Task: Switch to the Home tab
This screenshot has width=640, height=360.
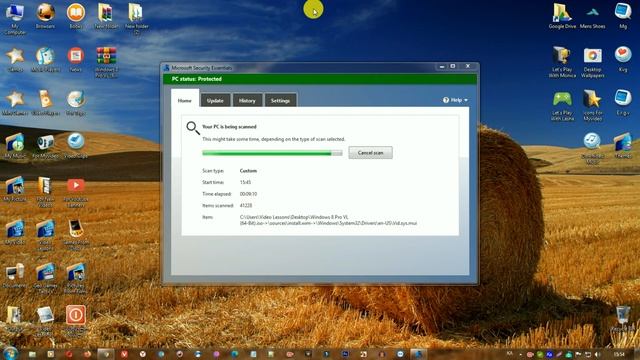Action: pyautogui.click(x=184, y=100)
